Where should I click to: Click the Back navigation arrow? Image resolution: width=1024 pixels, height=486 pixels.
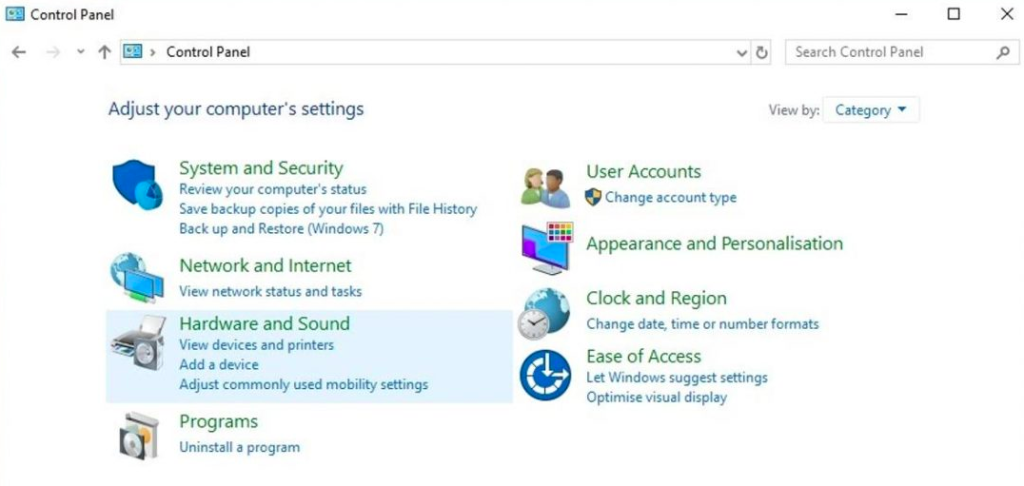coord(19,52)
